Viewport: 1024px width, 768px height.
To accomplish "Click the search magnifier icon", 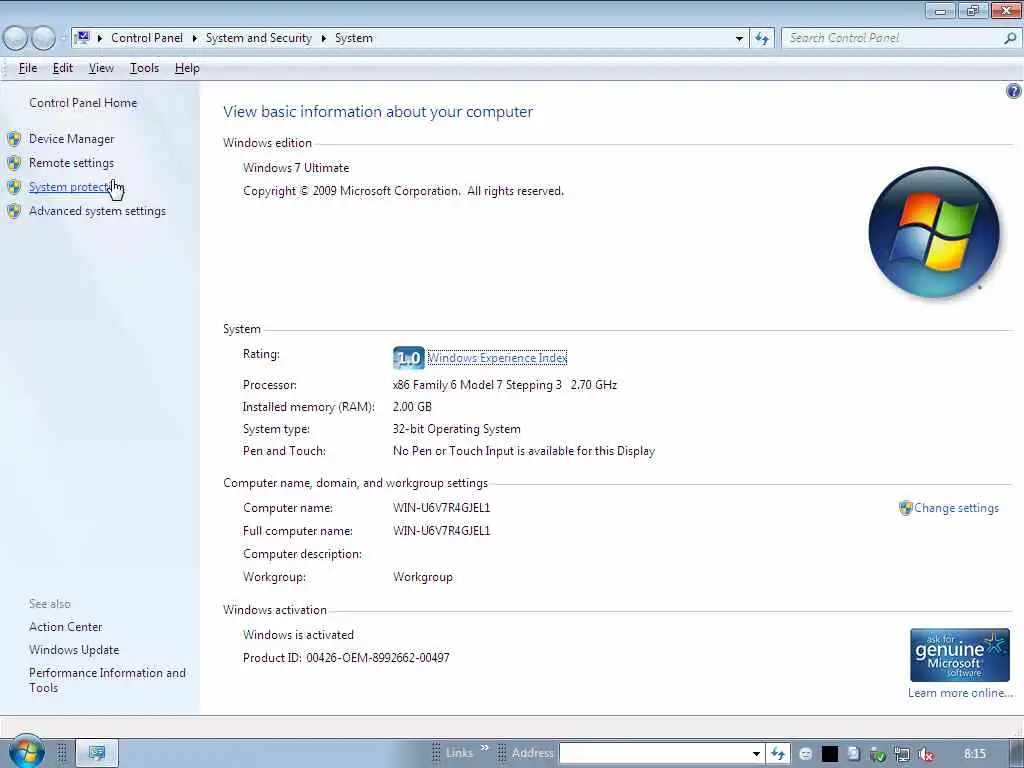I will click(x=1010, y=38).
